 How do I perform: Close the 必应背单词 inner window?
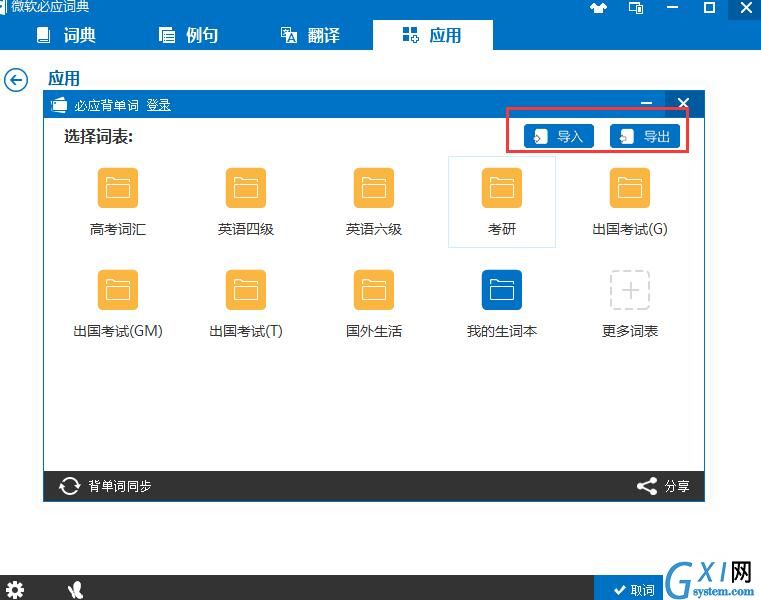pos(683,103)
